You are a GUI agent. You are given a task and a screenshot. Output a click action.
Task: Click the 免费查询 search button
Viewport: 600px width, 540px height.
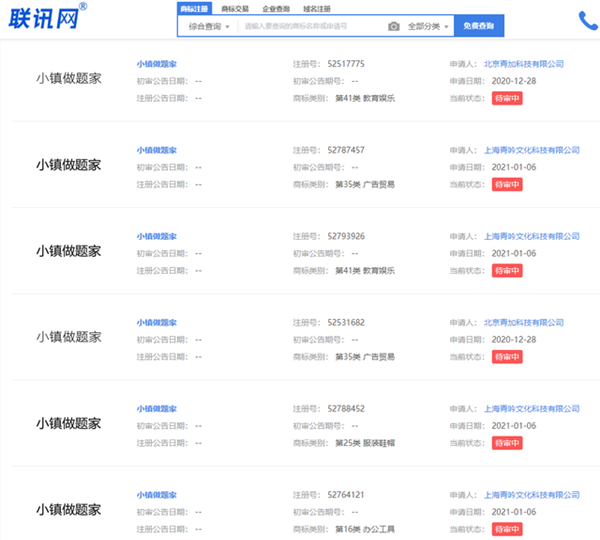(x=479, y=26)
